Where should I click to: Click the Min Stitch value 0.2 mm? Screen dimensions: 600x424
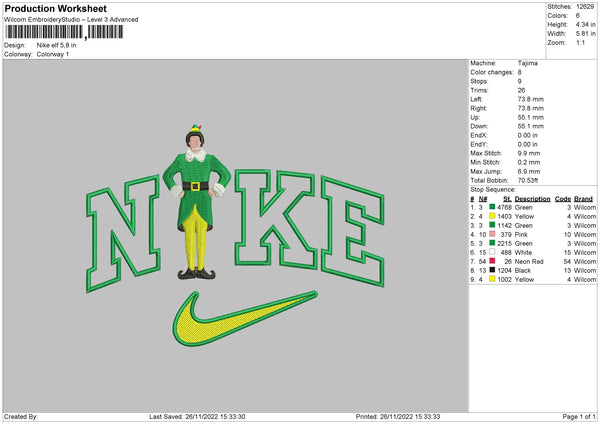[529, 162]
